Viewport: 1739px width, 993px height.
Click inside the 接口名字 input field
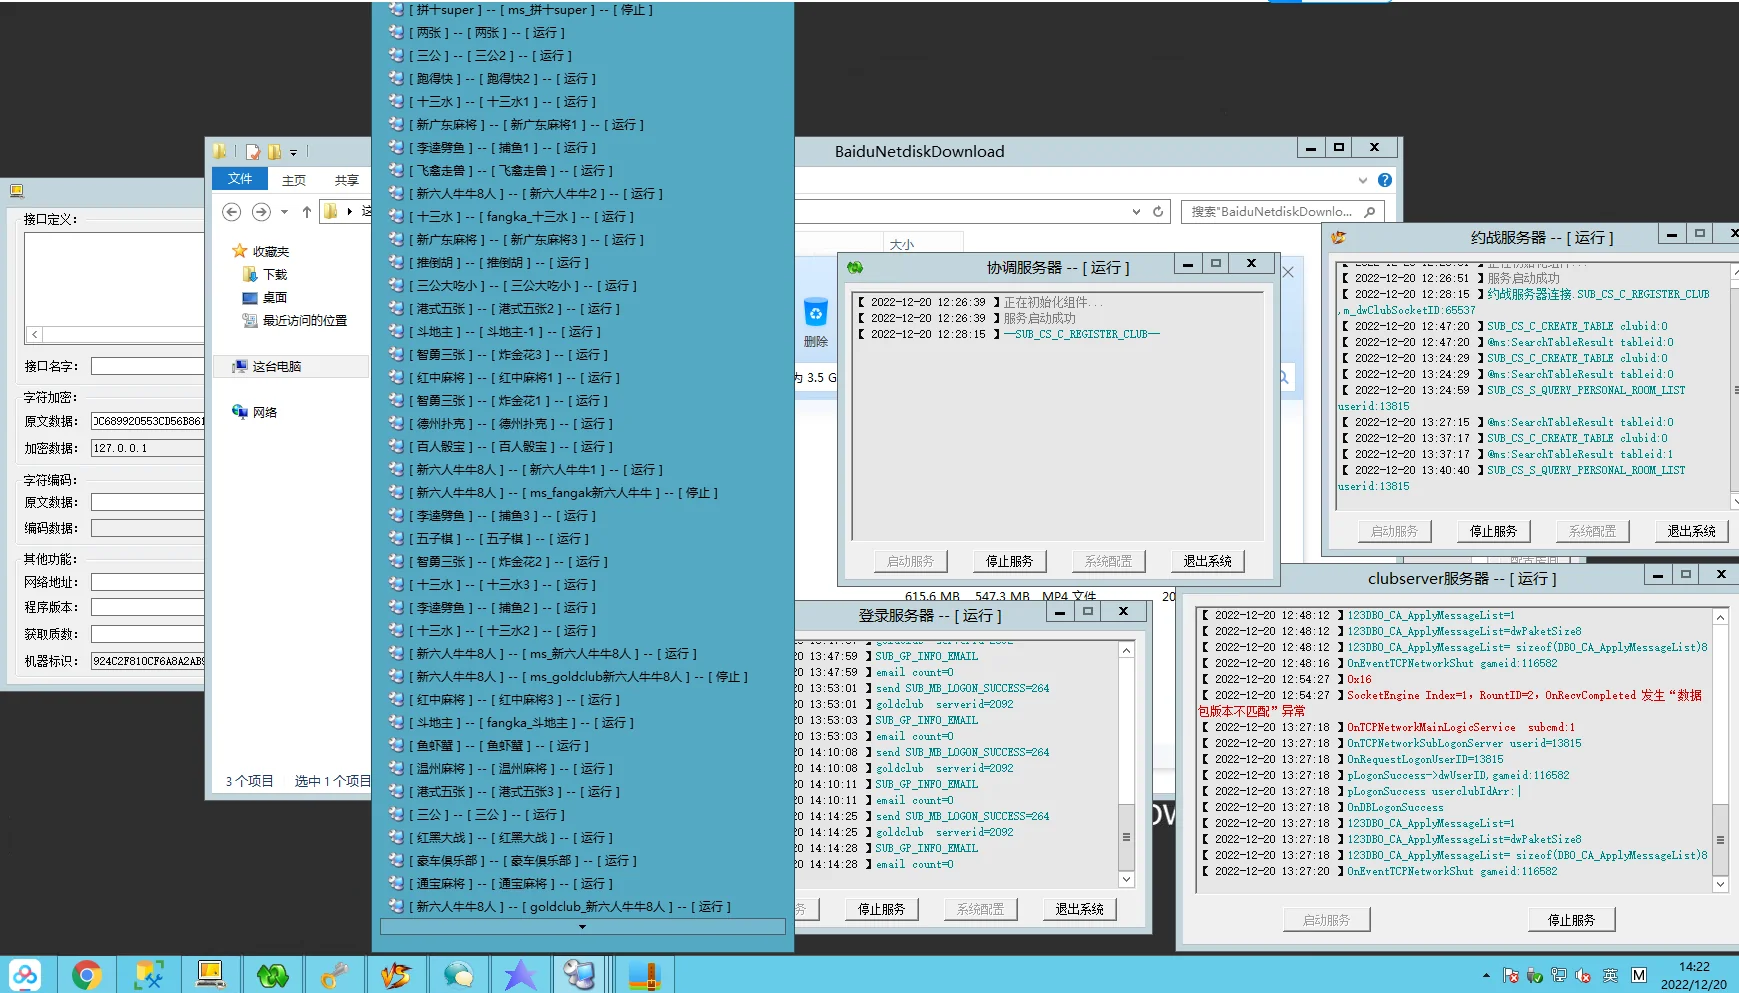point(148,366)
